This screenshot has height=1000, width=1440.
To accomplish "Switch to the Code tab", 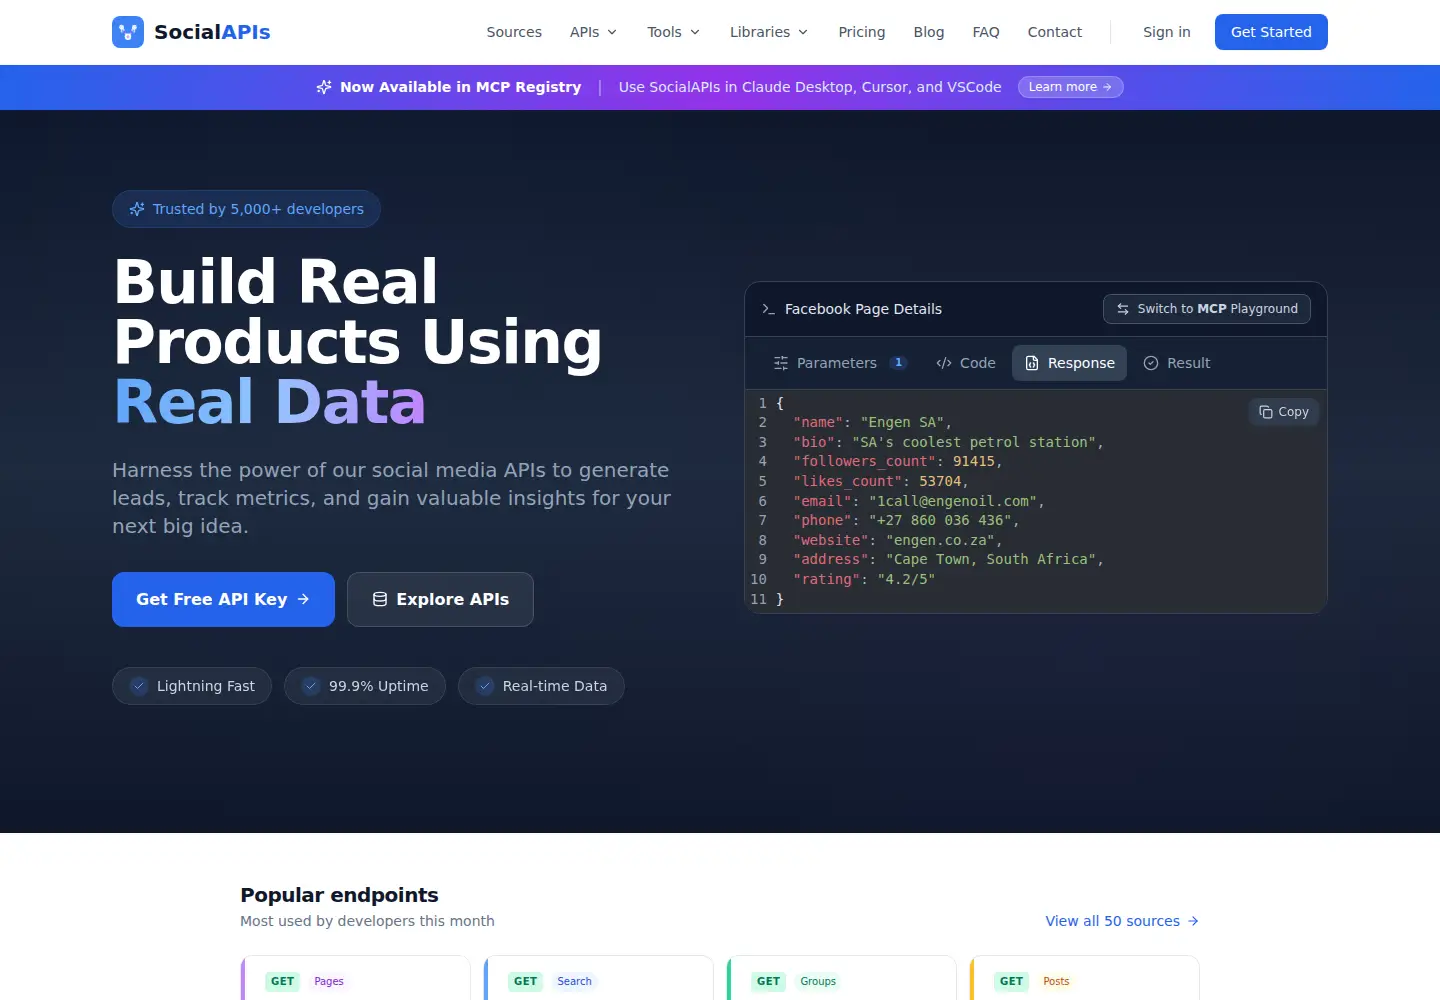I will pyautogui.click(x=966, y=363).
